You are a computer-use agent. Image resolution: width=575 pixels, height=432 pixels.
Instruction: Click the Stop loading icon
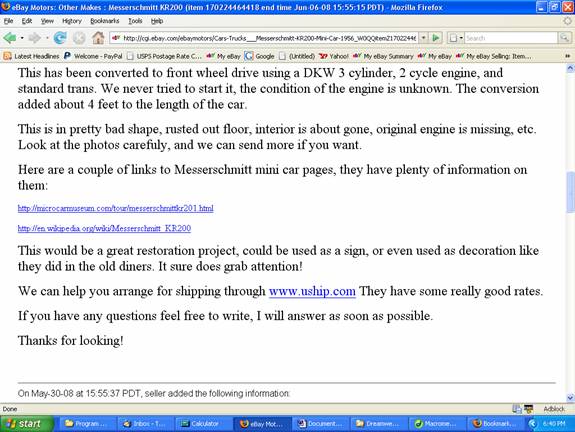[x=79, y=38]
